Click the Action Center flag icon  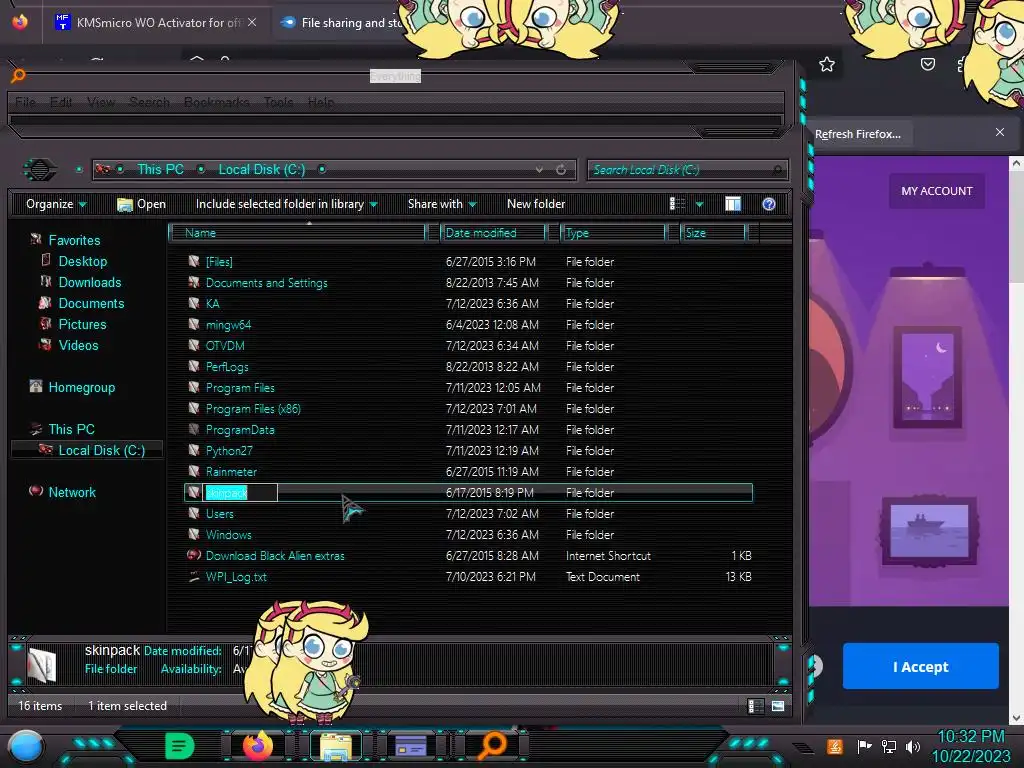coord(865,746)
